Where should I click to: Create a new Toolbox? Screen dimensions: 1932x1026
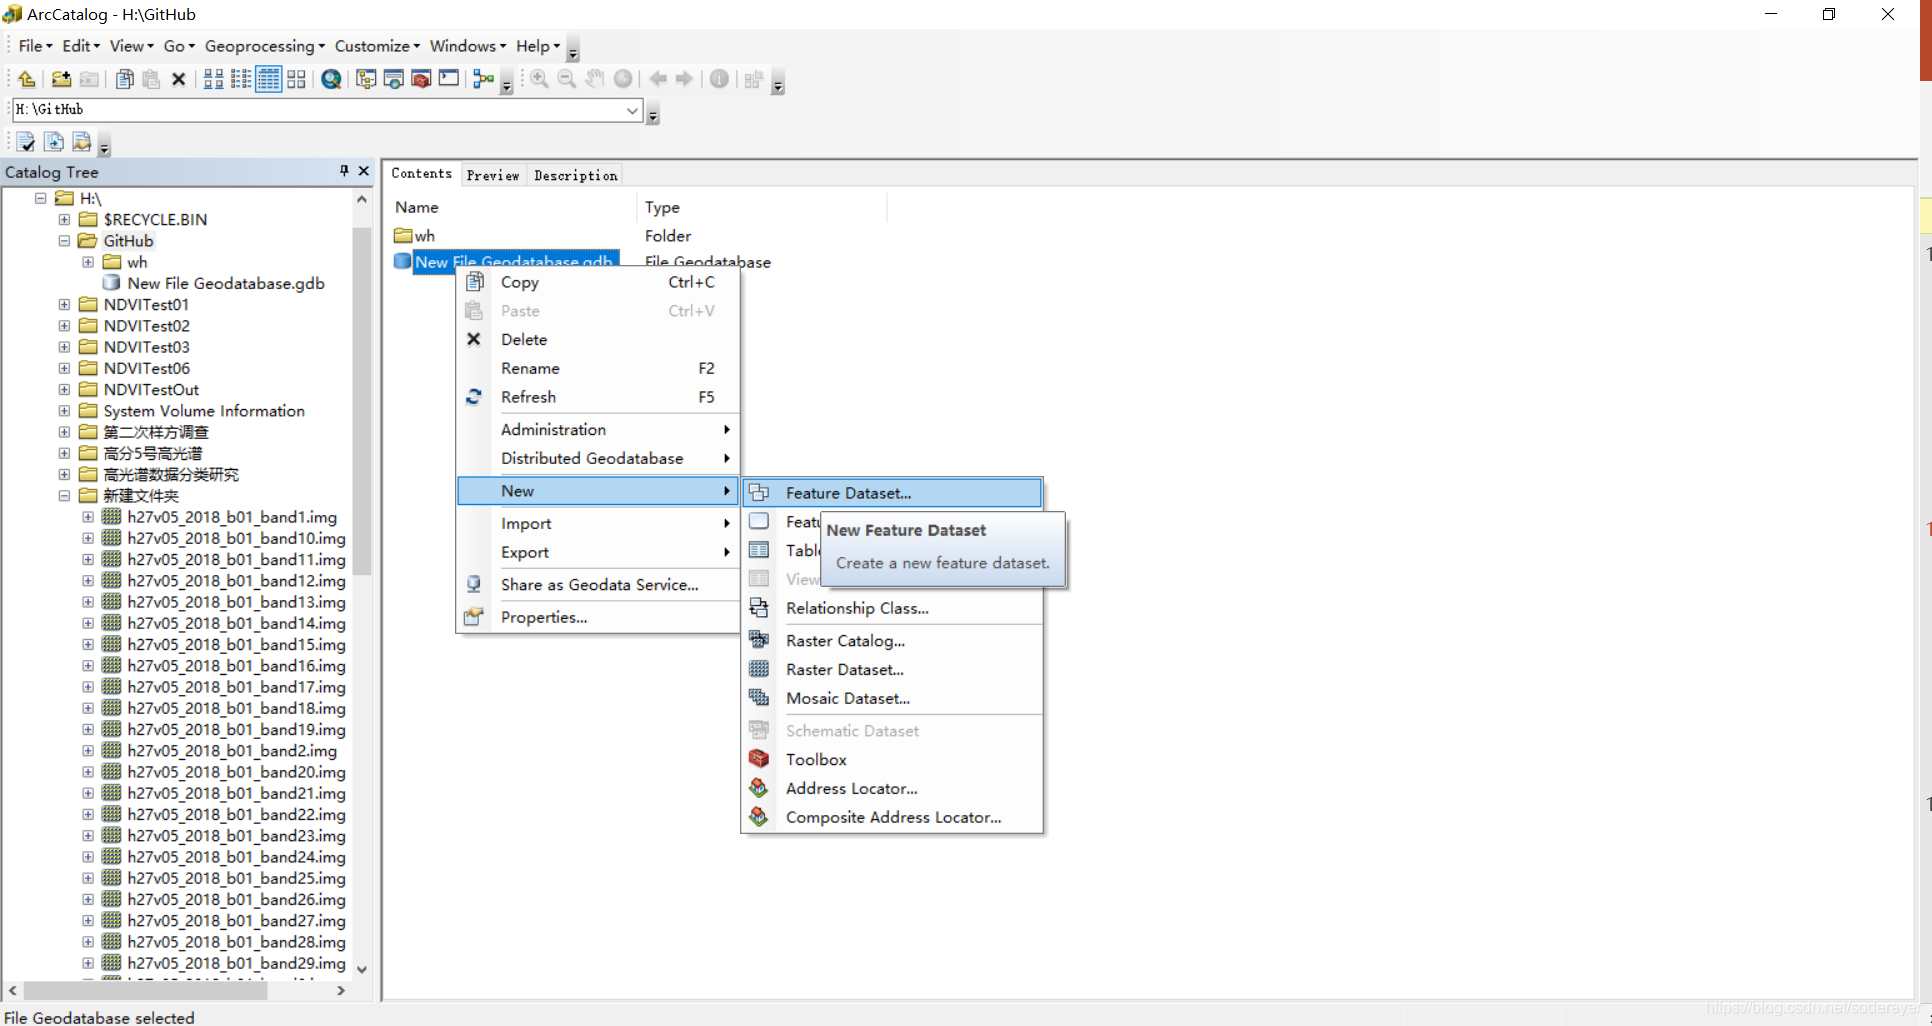click(892, 760)
